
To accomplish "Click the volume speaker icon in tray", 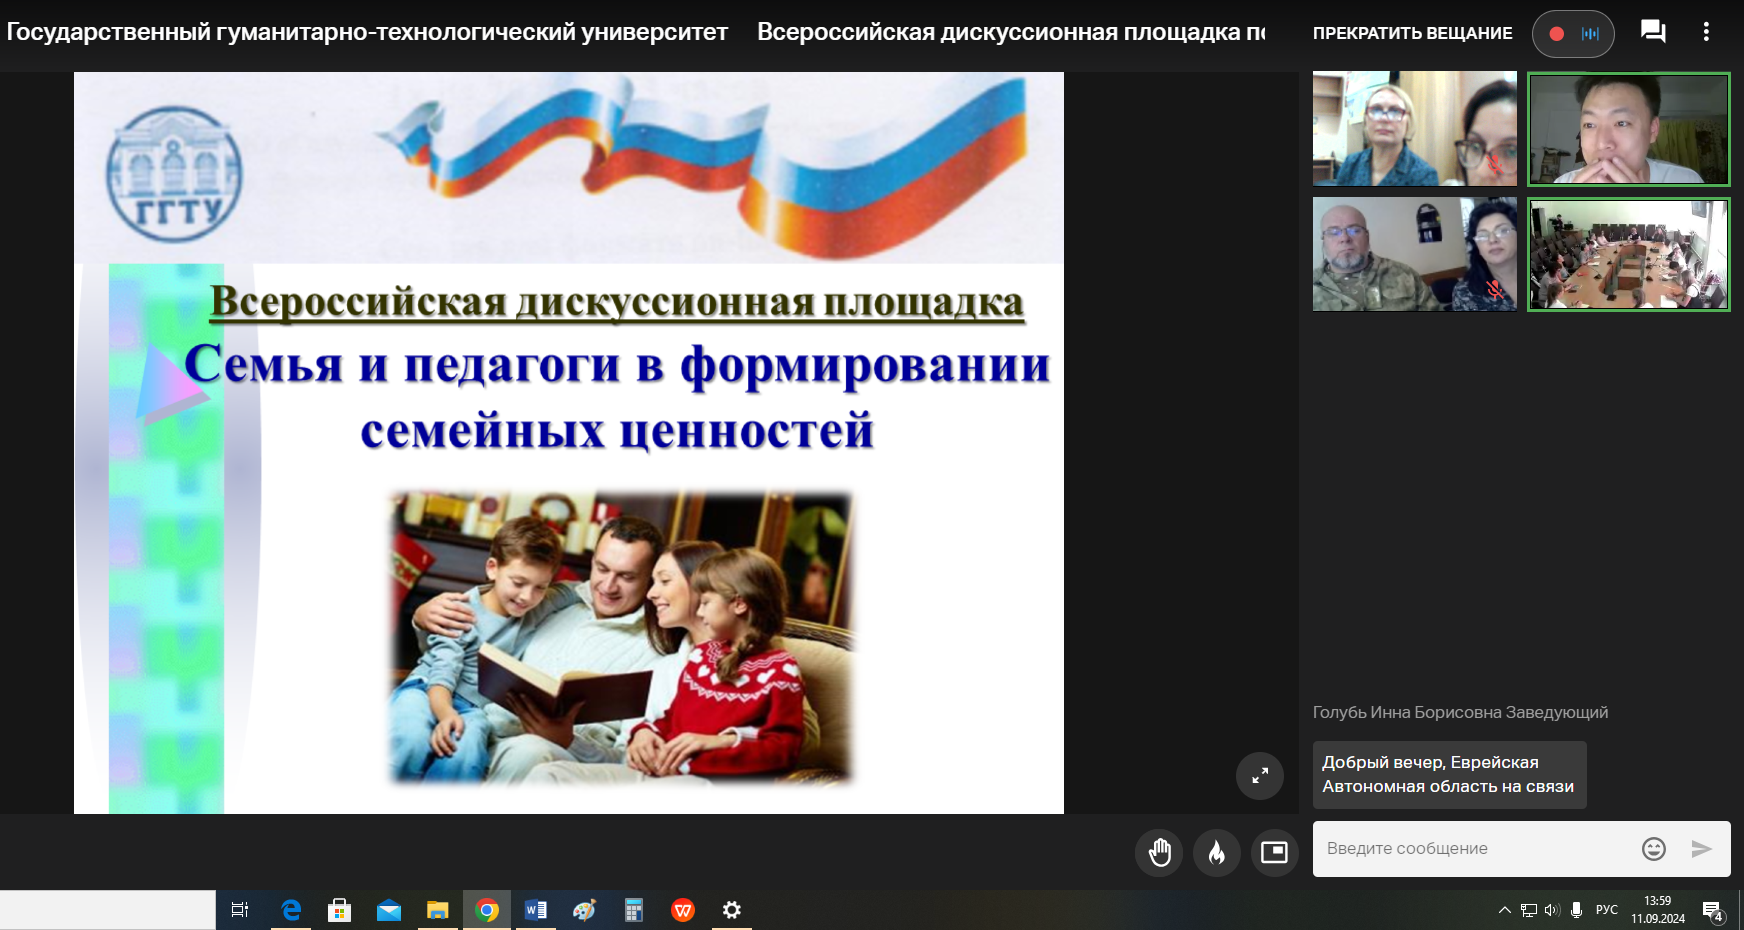I will click(x=1552, y=910).
